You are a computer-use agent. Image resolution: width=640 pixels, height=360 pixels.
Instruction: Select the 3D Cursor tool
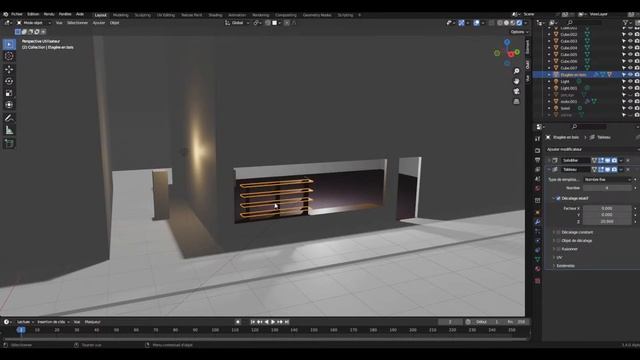click(9, 56)
